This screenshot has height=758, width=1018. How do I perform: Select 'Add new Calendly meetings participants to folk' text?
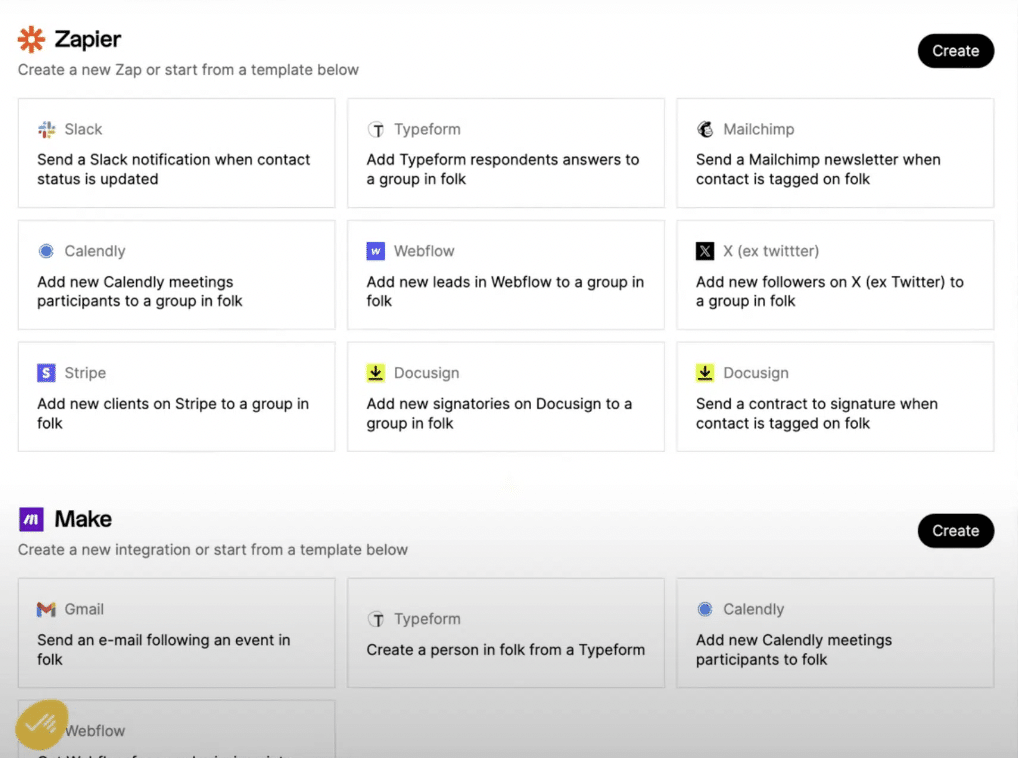(794, 650)
